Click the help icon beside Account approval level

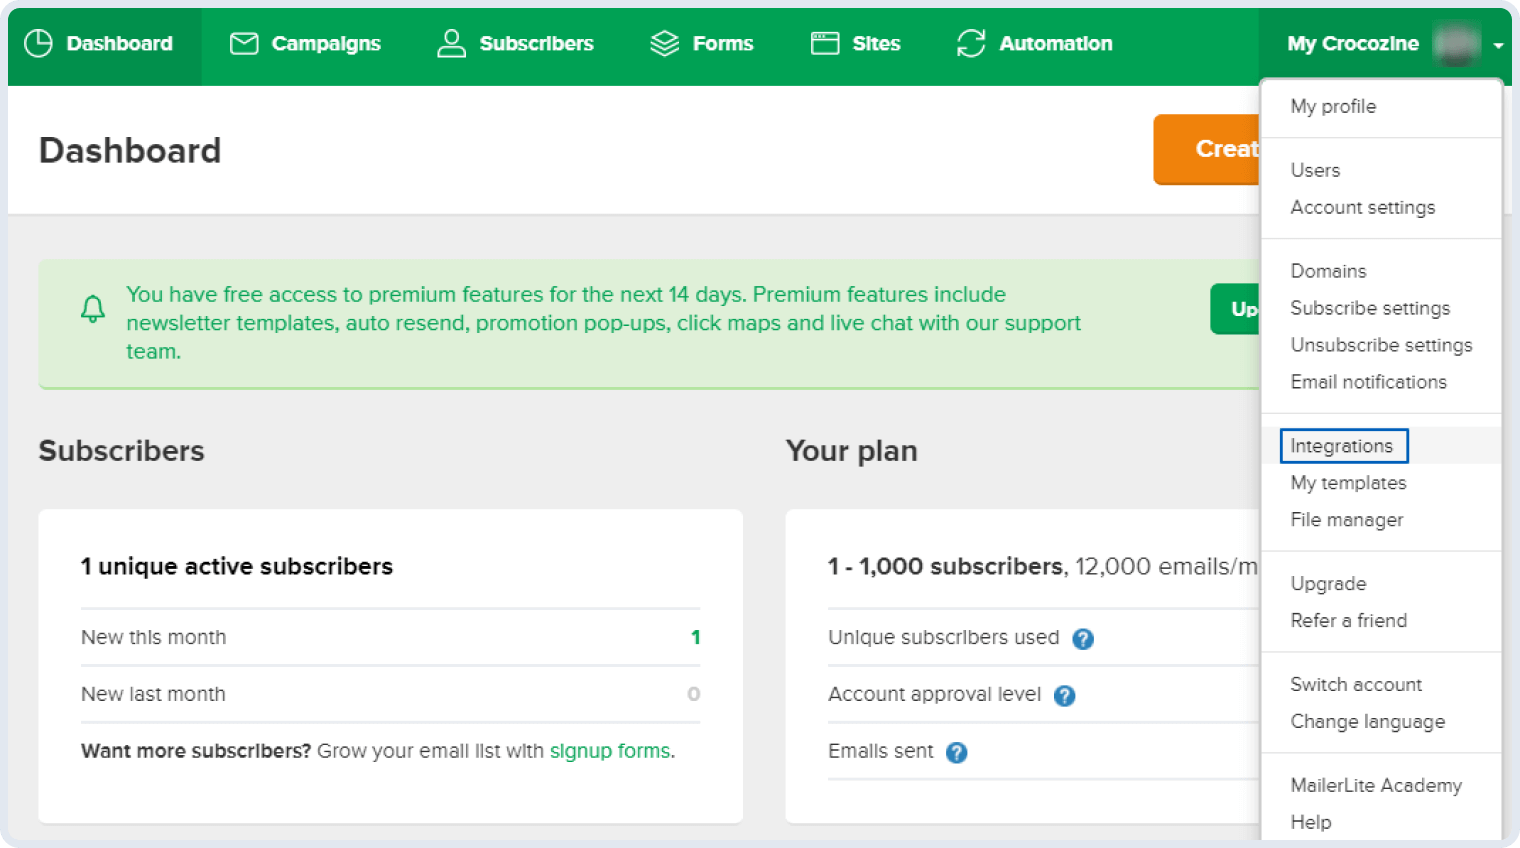coord(1065,695)
